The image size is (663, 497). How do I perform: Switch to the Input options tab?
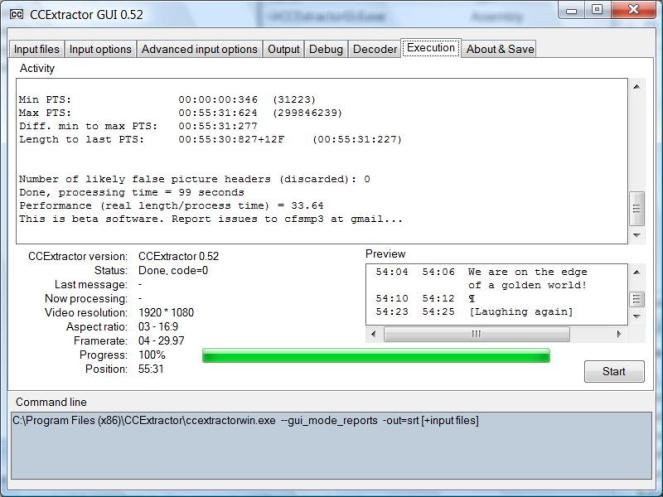click(100, 49)
